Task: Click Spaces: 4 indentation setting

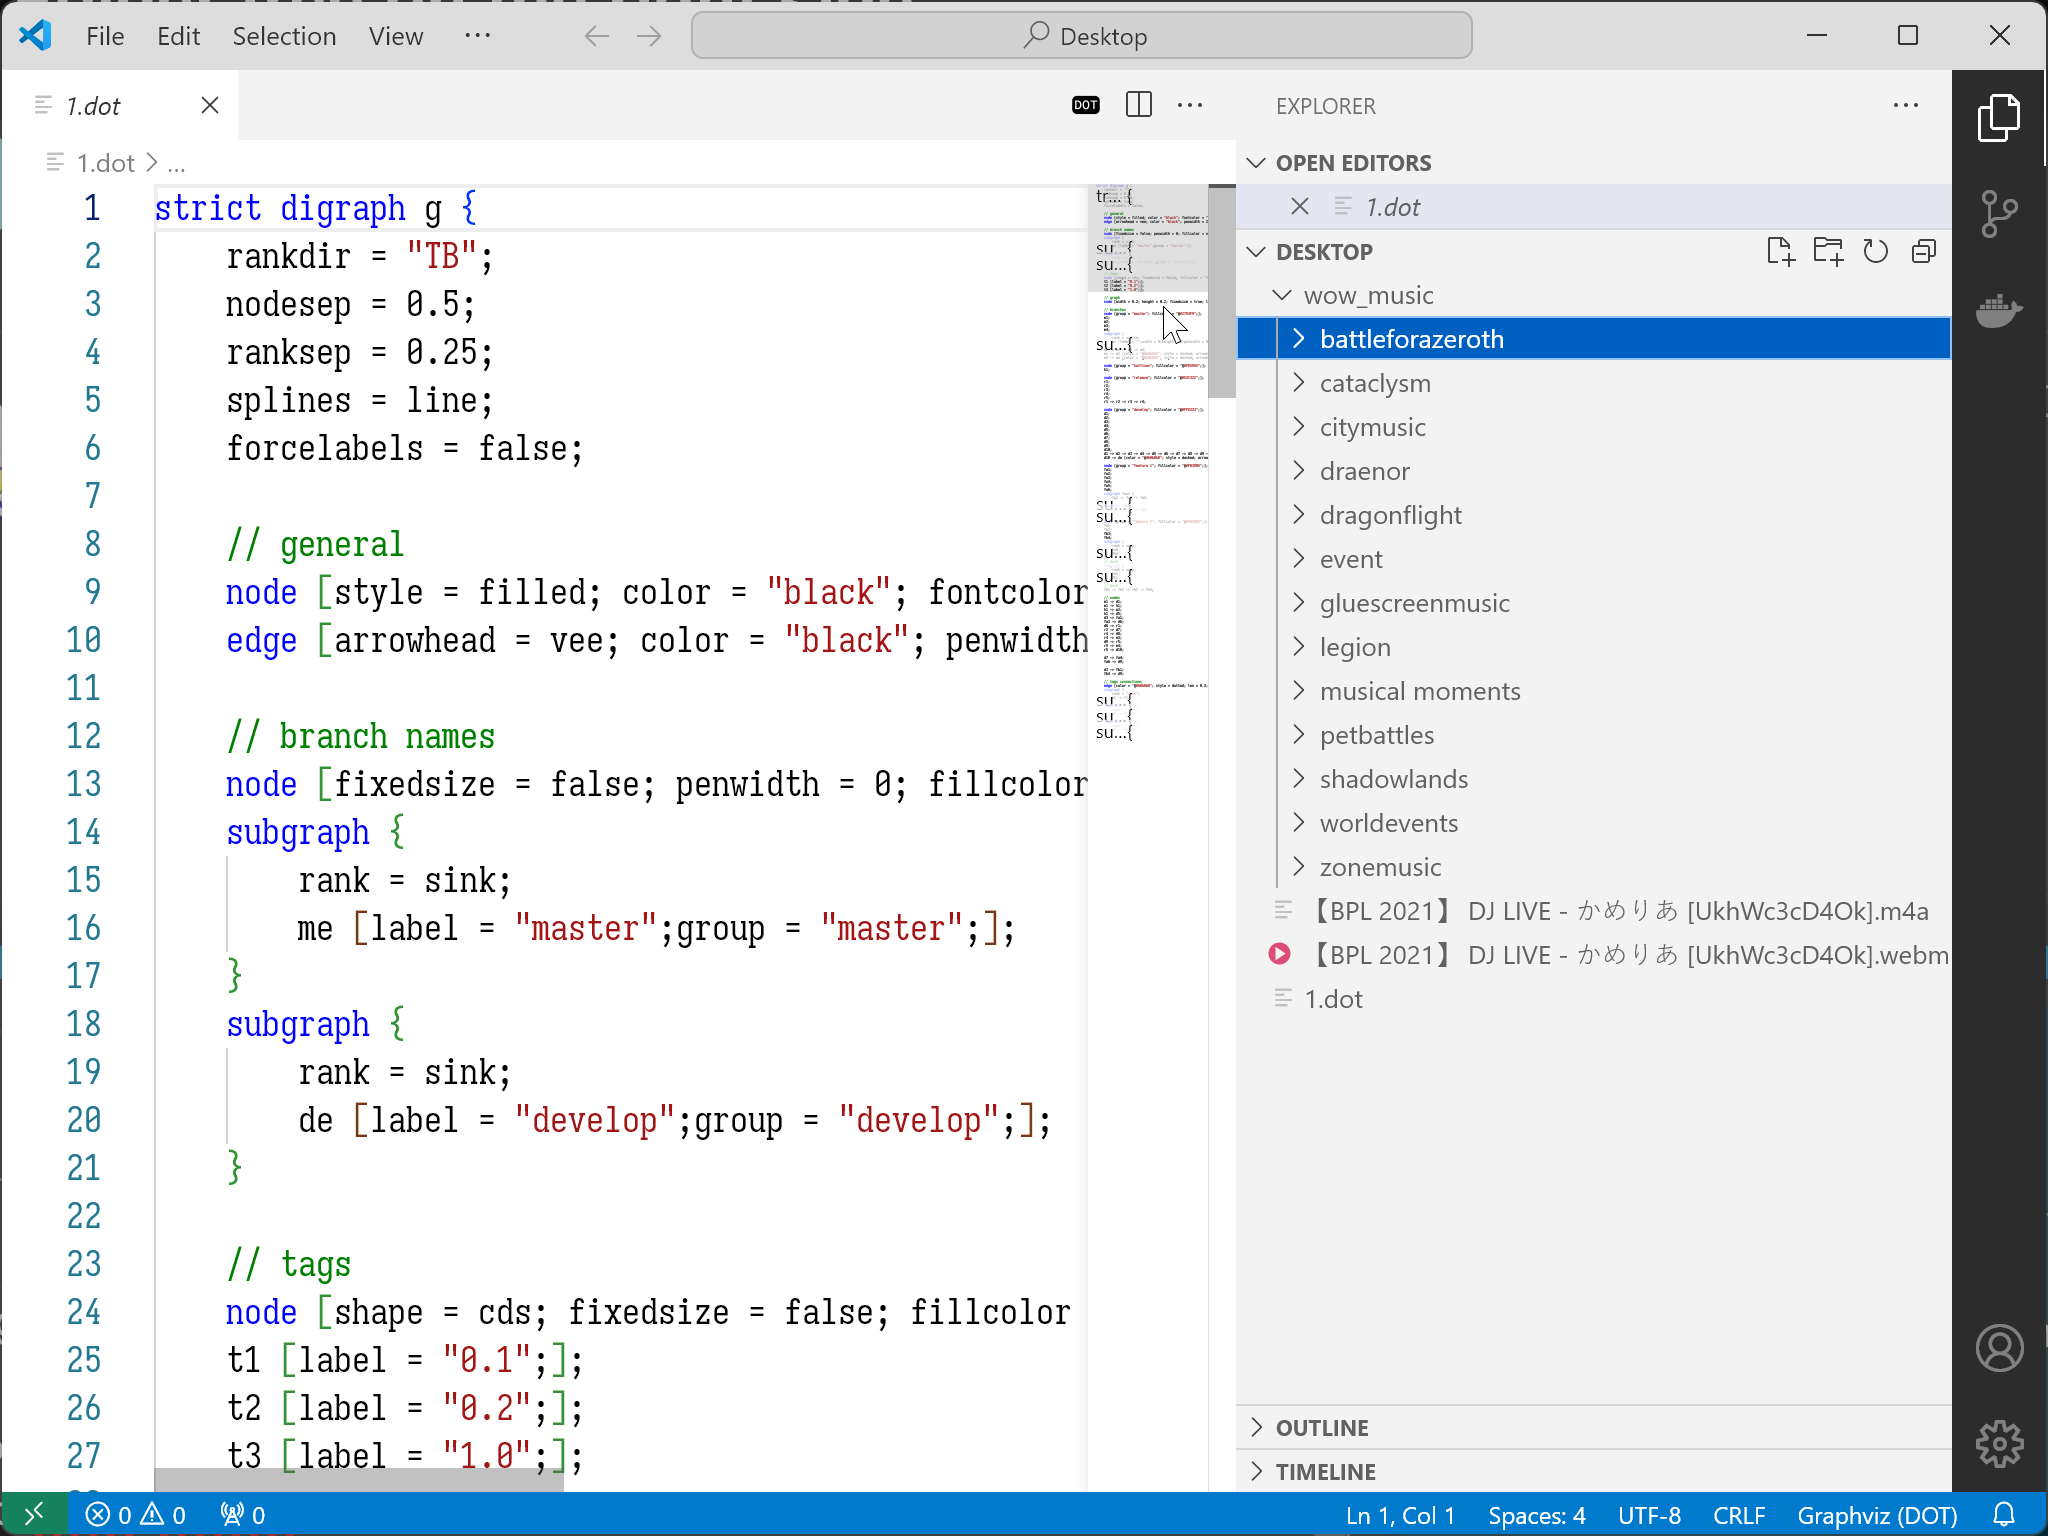Action: click(1536, 1515)
